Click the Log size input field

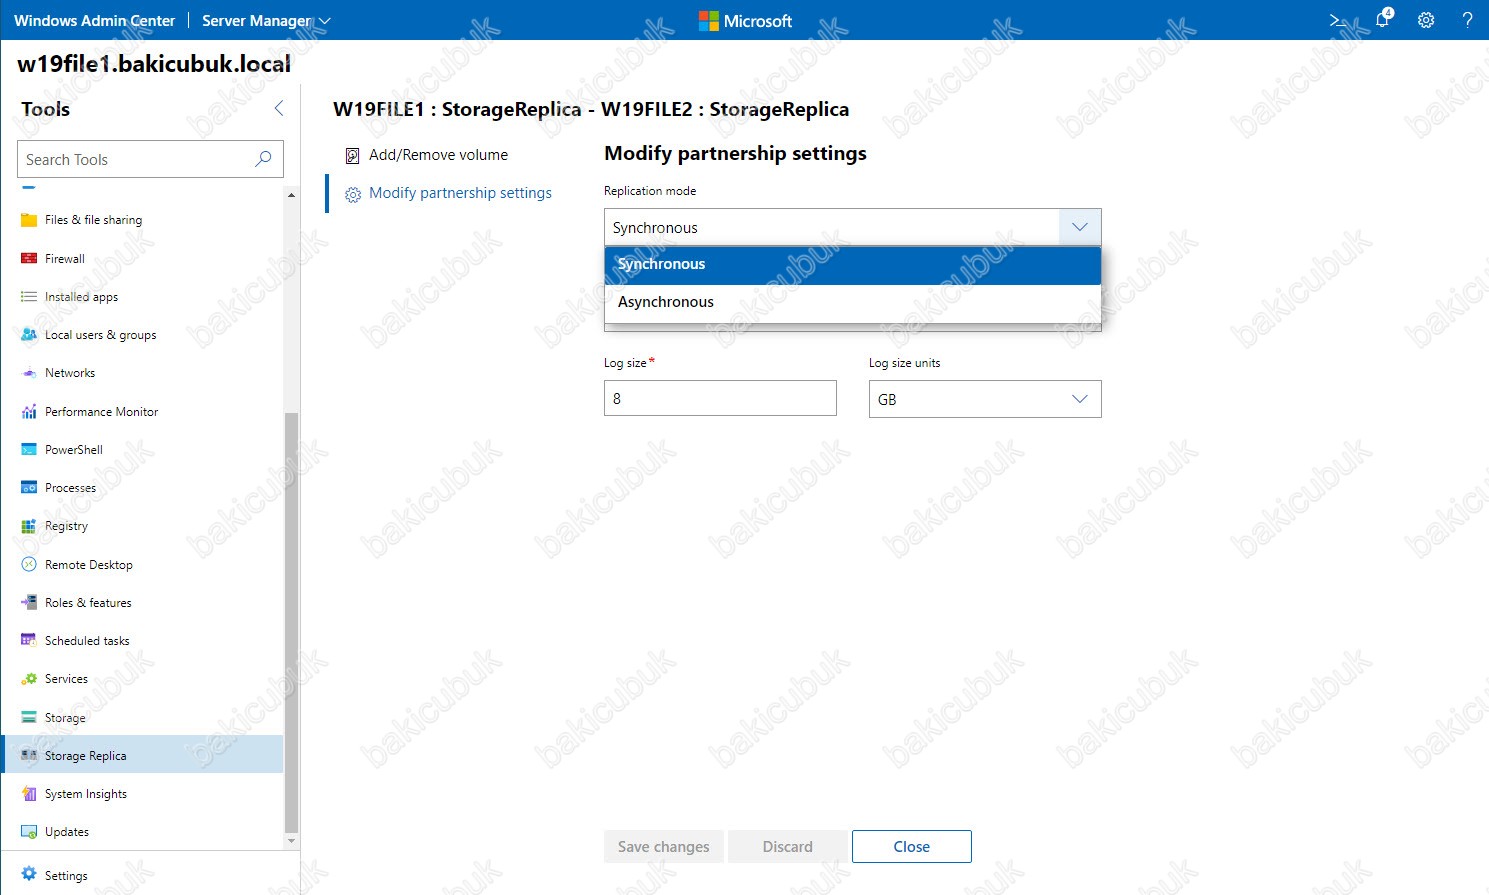[720, 398]
